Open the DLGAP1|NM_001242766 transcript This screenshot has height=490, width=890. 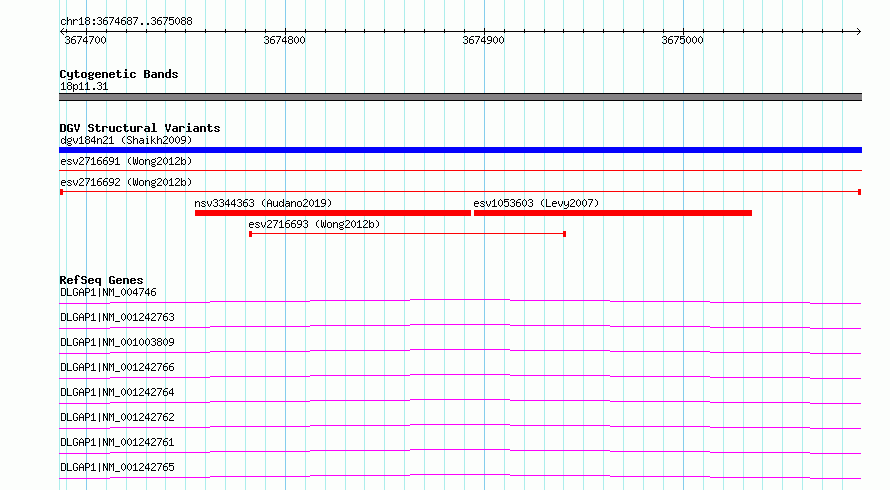(x=117, y=367)
